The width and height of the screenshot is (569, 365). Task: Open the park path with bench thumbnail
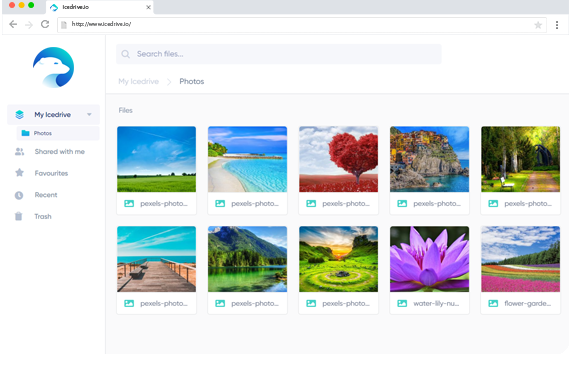(521, 159)
